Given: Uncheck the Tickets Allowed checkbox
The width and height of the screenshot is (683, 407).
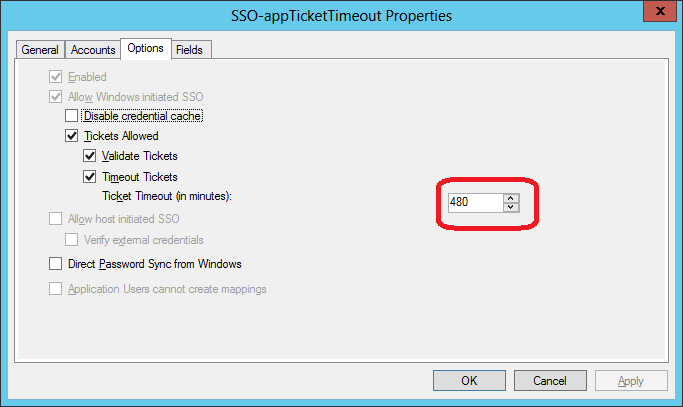Looking at the screenshot, I should pos(71,136).
